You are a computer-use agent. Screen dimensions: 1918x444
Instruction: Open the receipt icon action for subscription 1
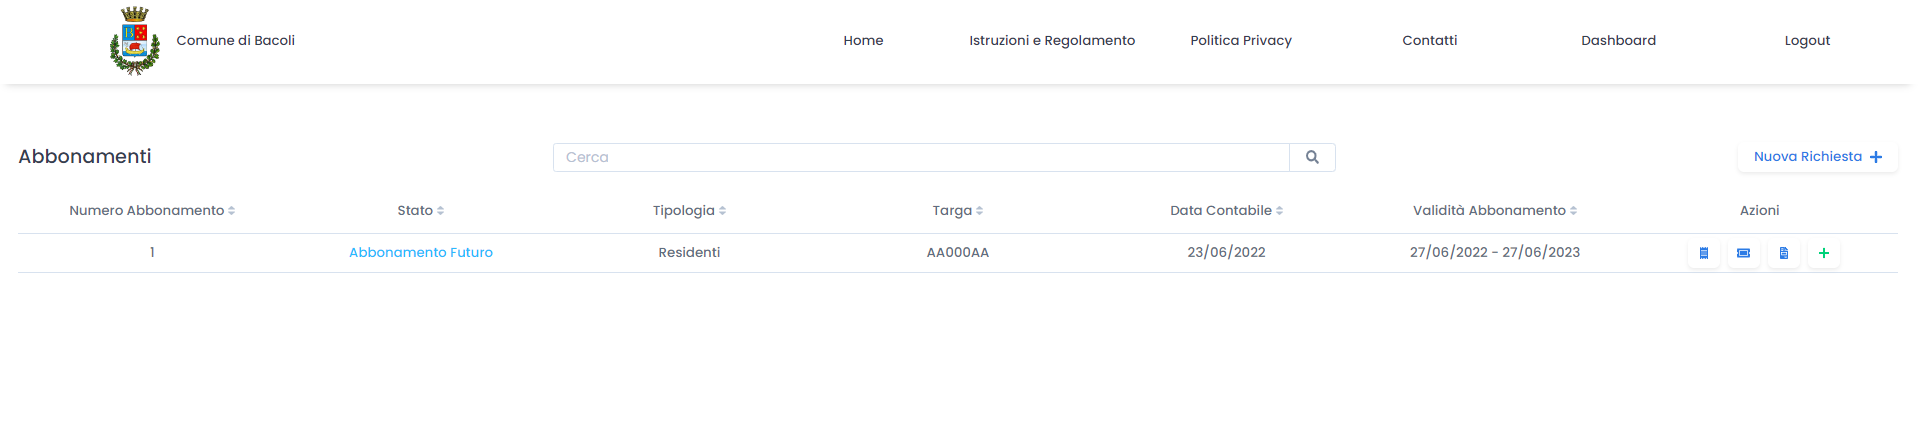tap(1704, 253)
